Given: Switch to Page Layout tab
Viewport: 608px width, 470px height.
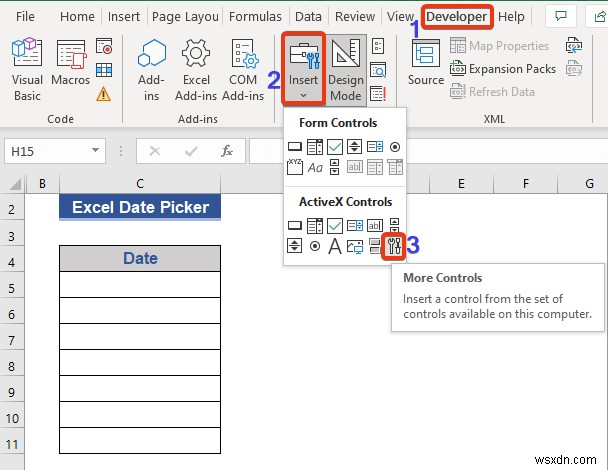Looking at the screenshot, I should 185,17.
